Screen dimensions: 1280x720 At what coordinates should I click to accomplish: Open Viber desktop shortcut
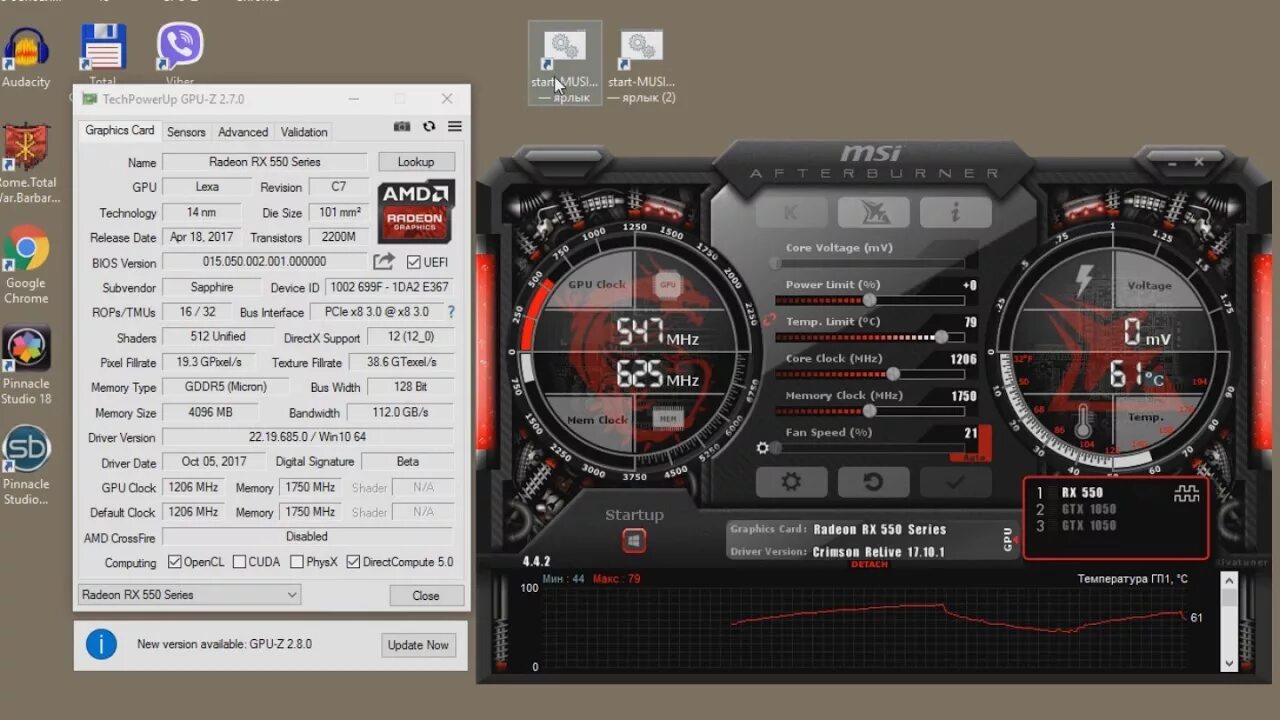click(x=180, y=55)
